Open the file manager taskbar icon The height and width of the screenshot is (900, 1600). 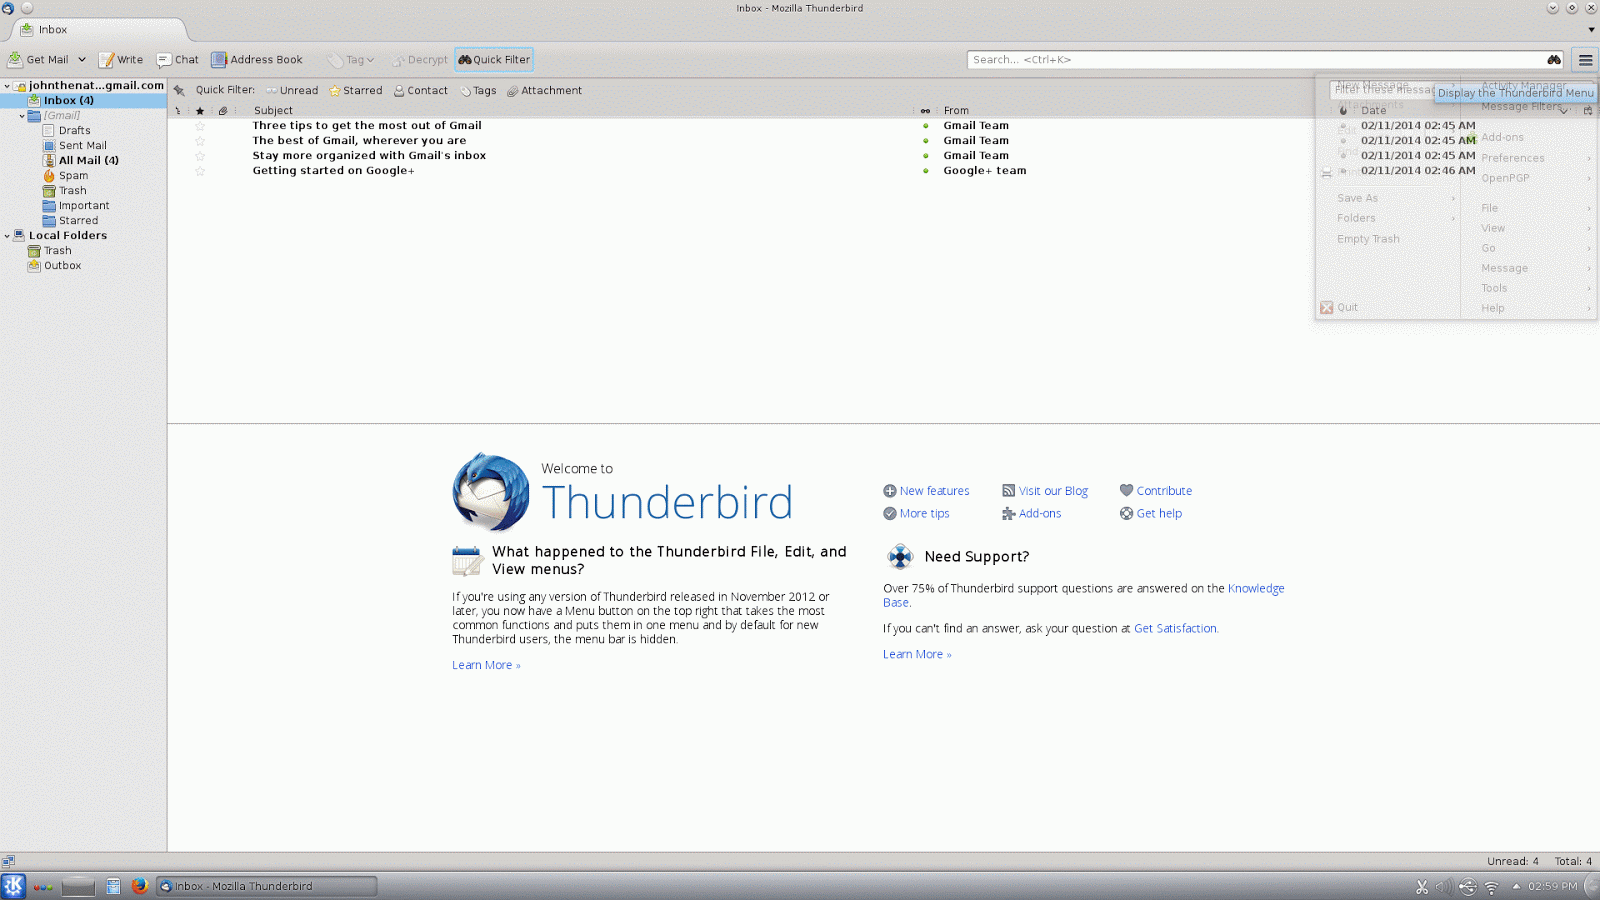click(x=113, y=886)
